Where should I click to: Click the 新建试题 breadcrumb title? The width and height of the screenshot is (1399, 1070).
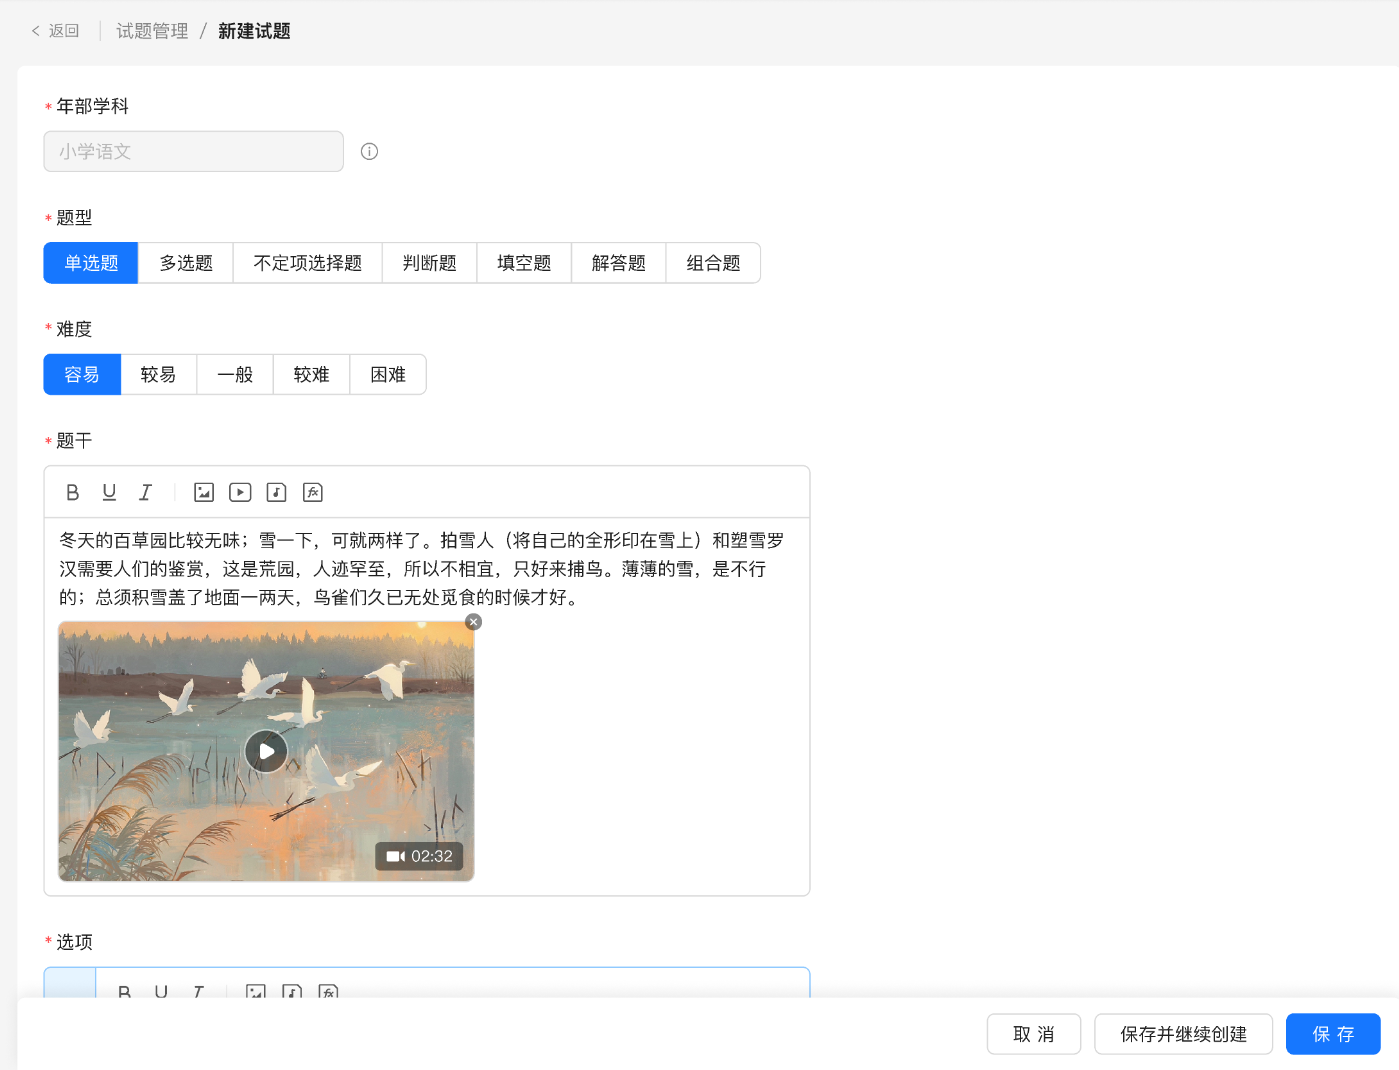point(254,31)
